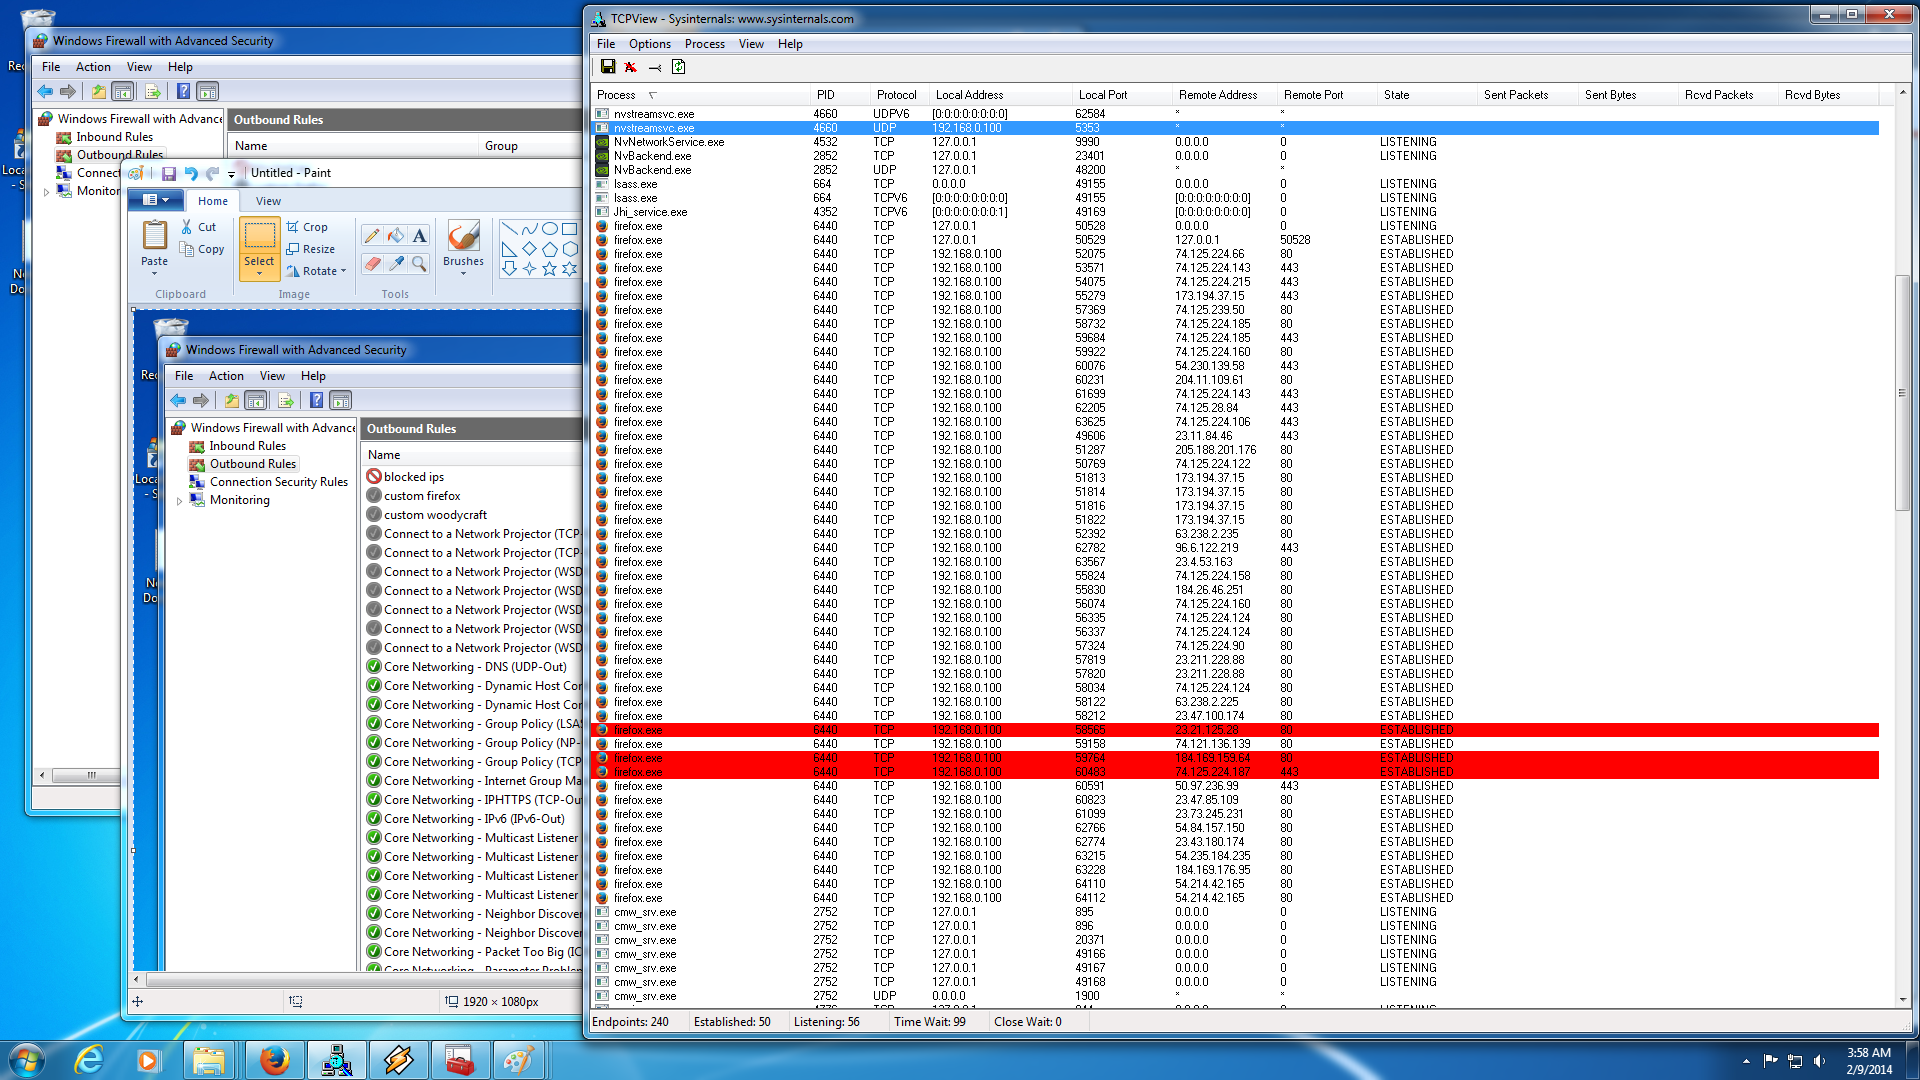Click TCPView vertical scrollbar thumb
Image resolution: width=1920 pixels, height=1080 pixels.
click(1902, 392)
